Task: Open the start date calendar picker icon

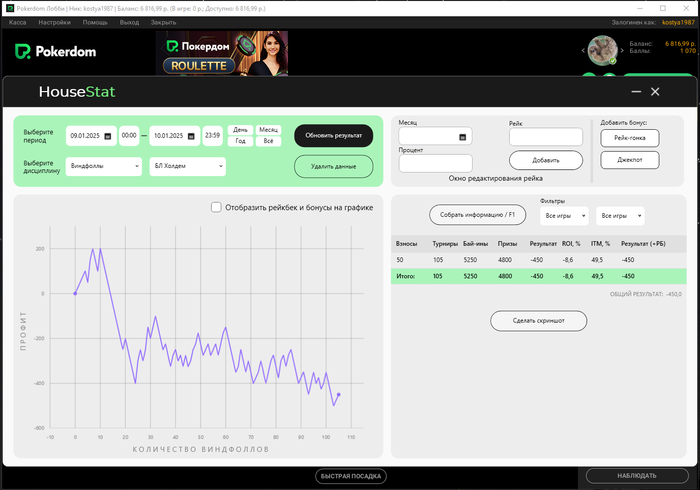Action: pyautogui.click(x=108, y=136)
